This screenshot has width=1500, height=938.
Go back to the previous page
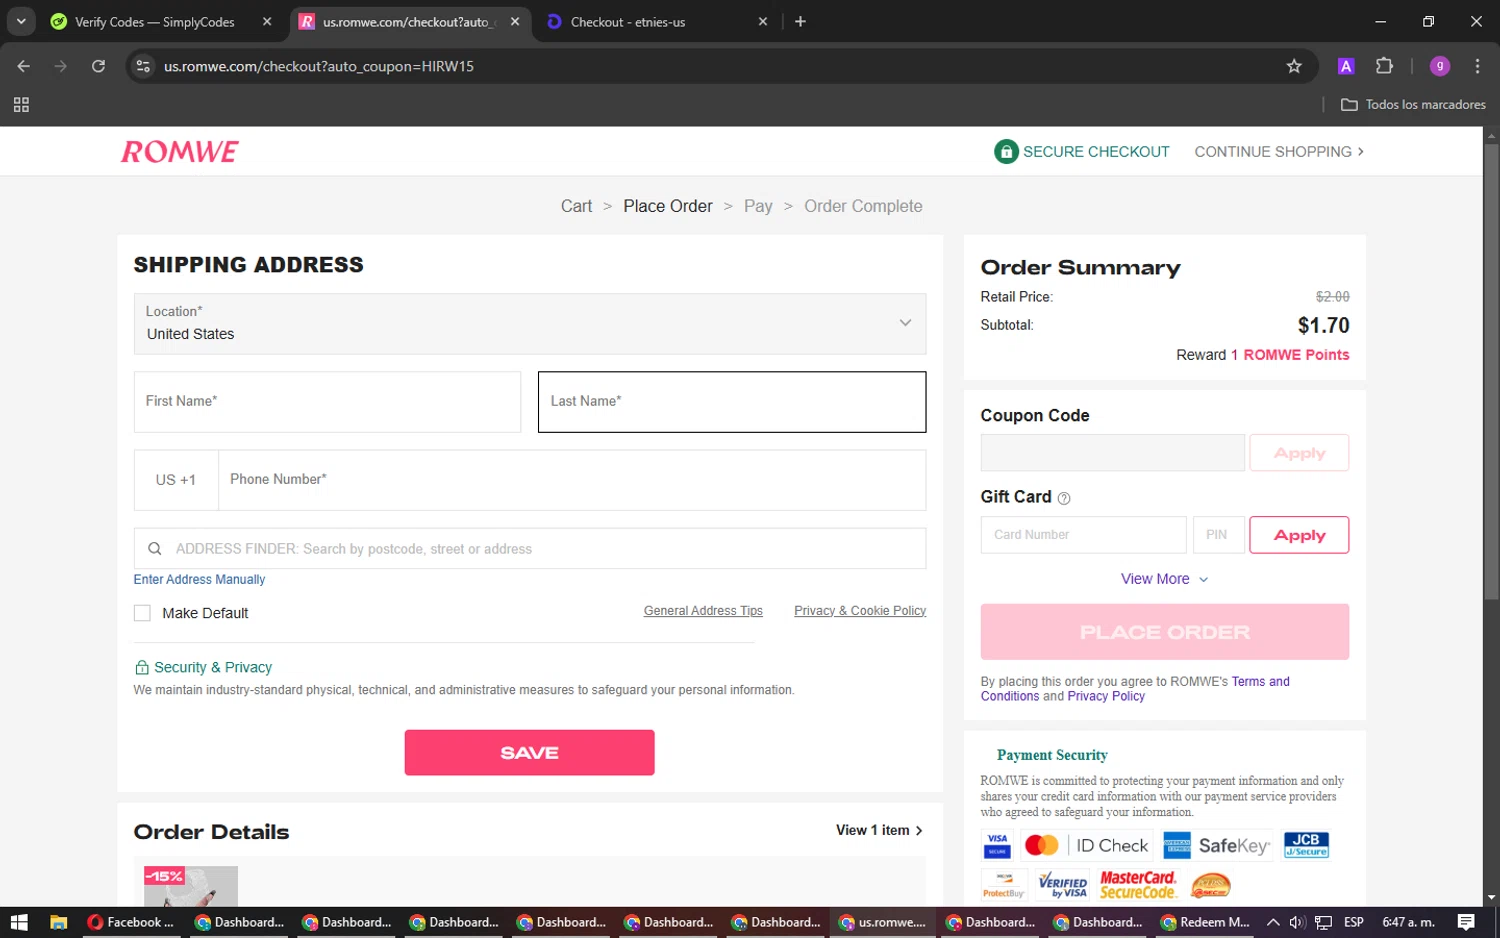click(x=24, y=66)
